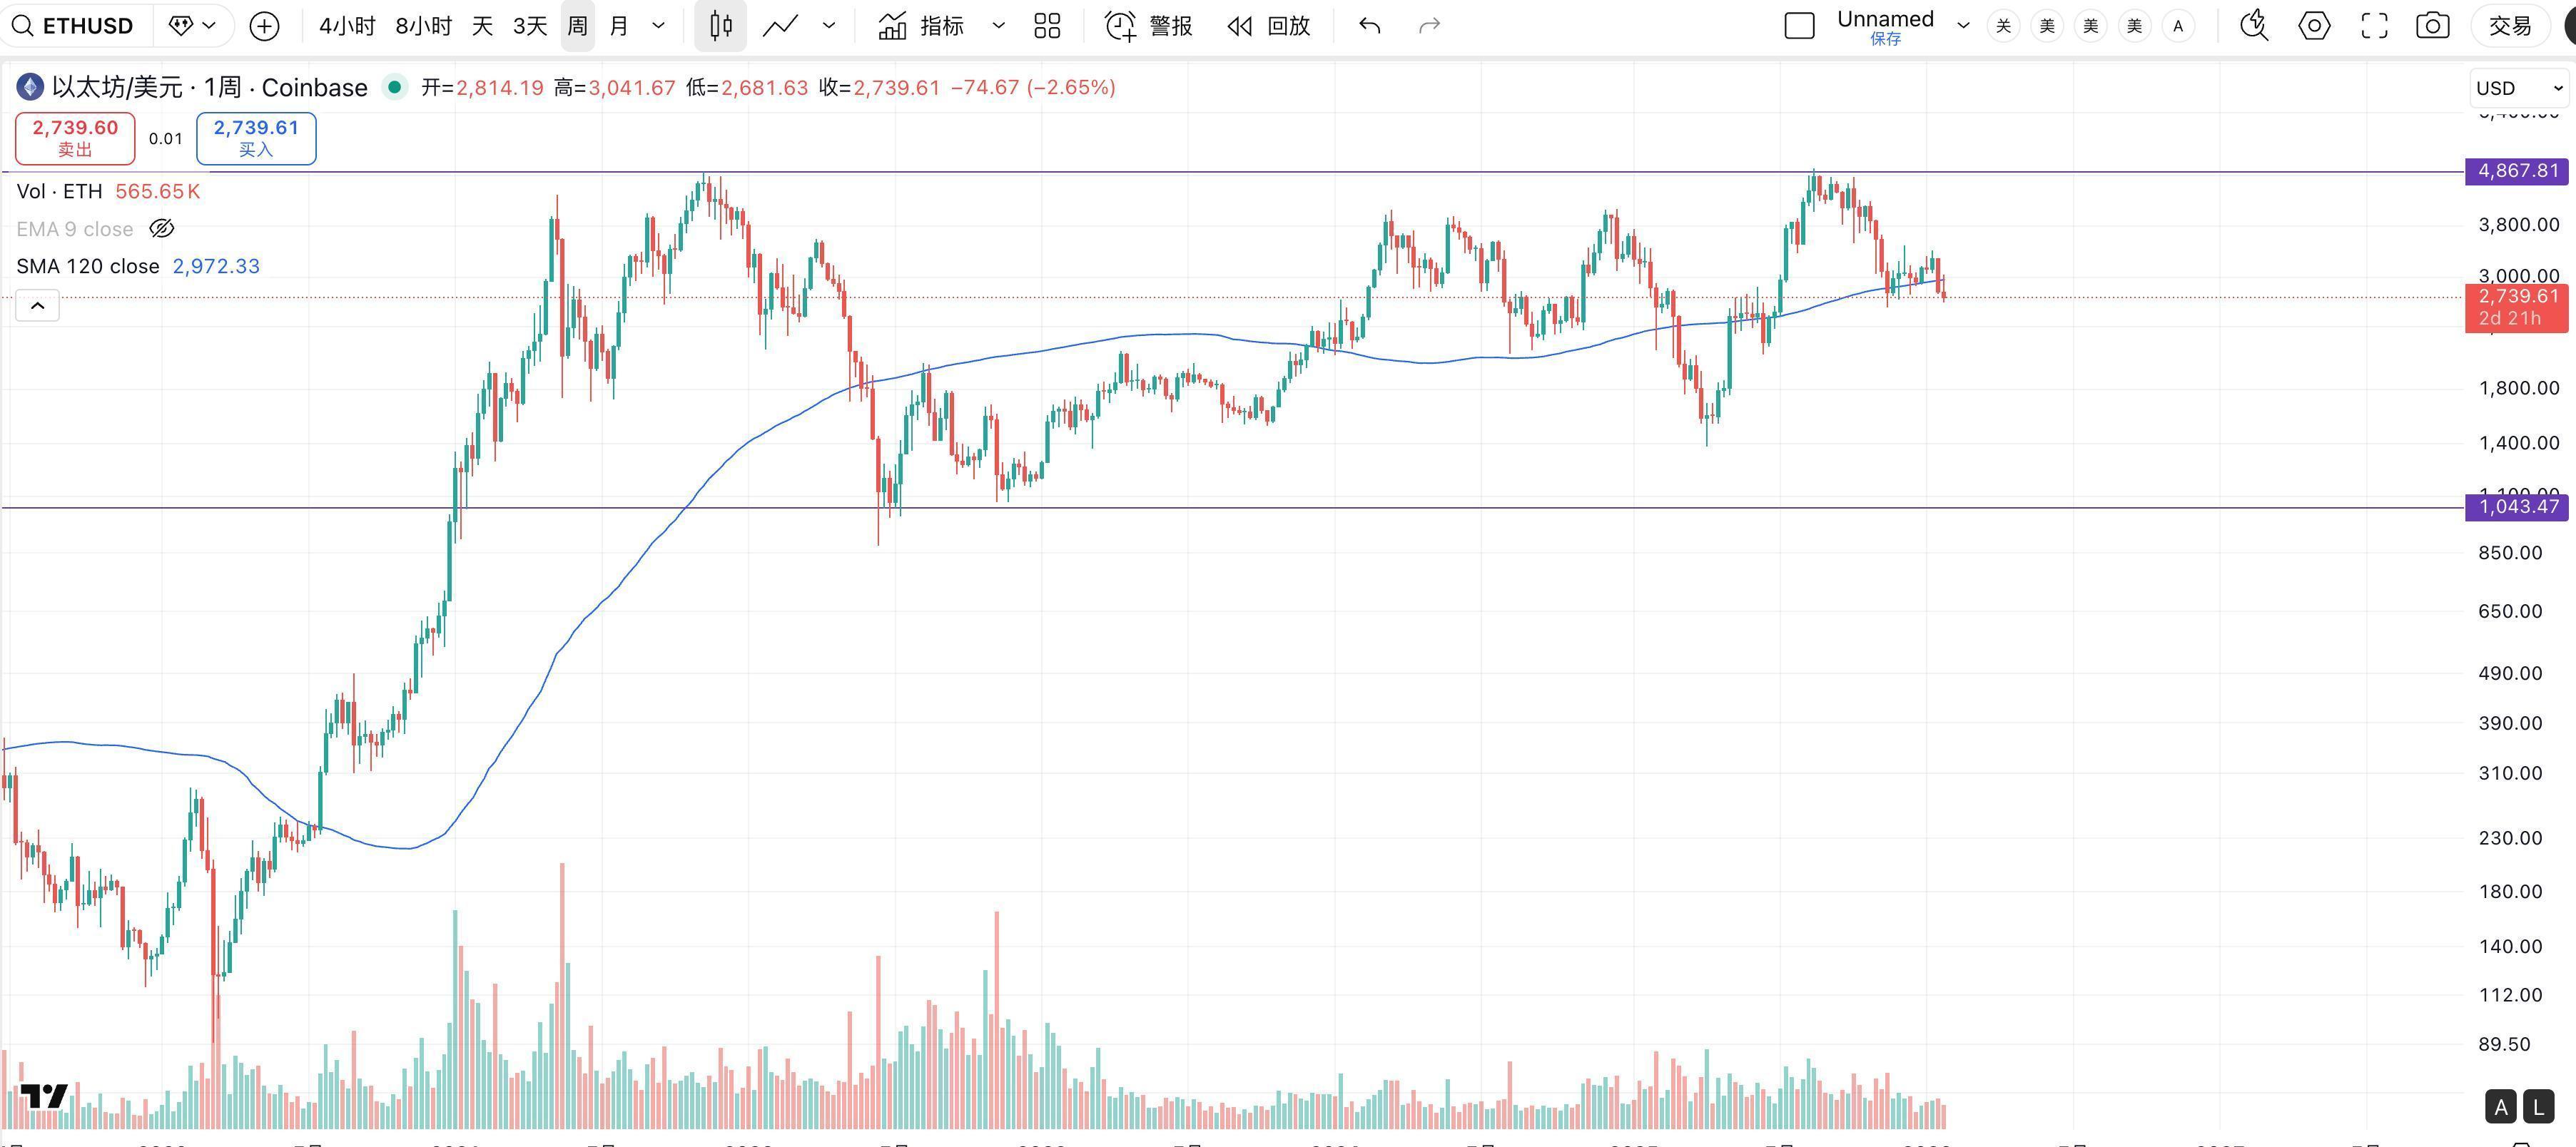Toggle auto scale with the A button
The height and width of the screenshot is (1147, 2576).
2501,1107
